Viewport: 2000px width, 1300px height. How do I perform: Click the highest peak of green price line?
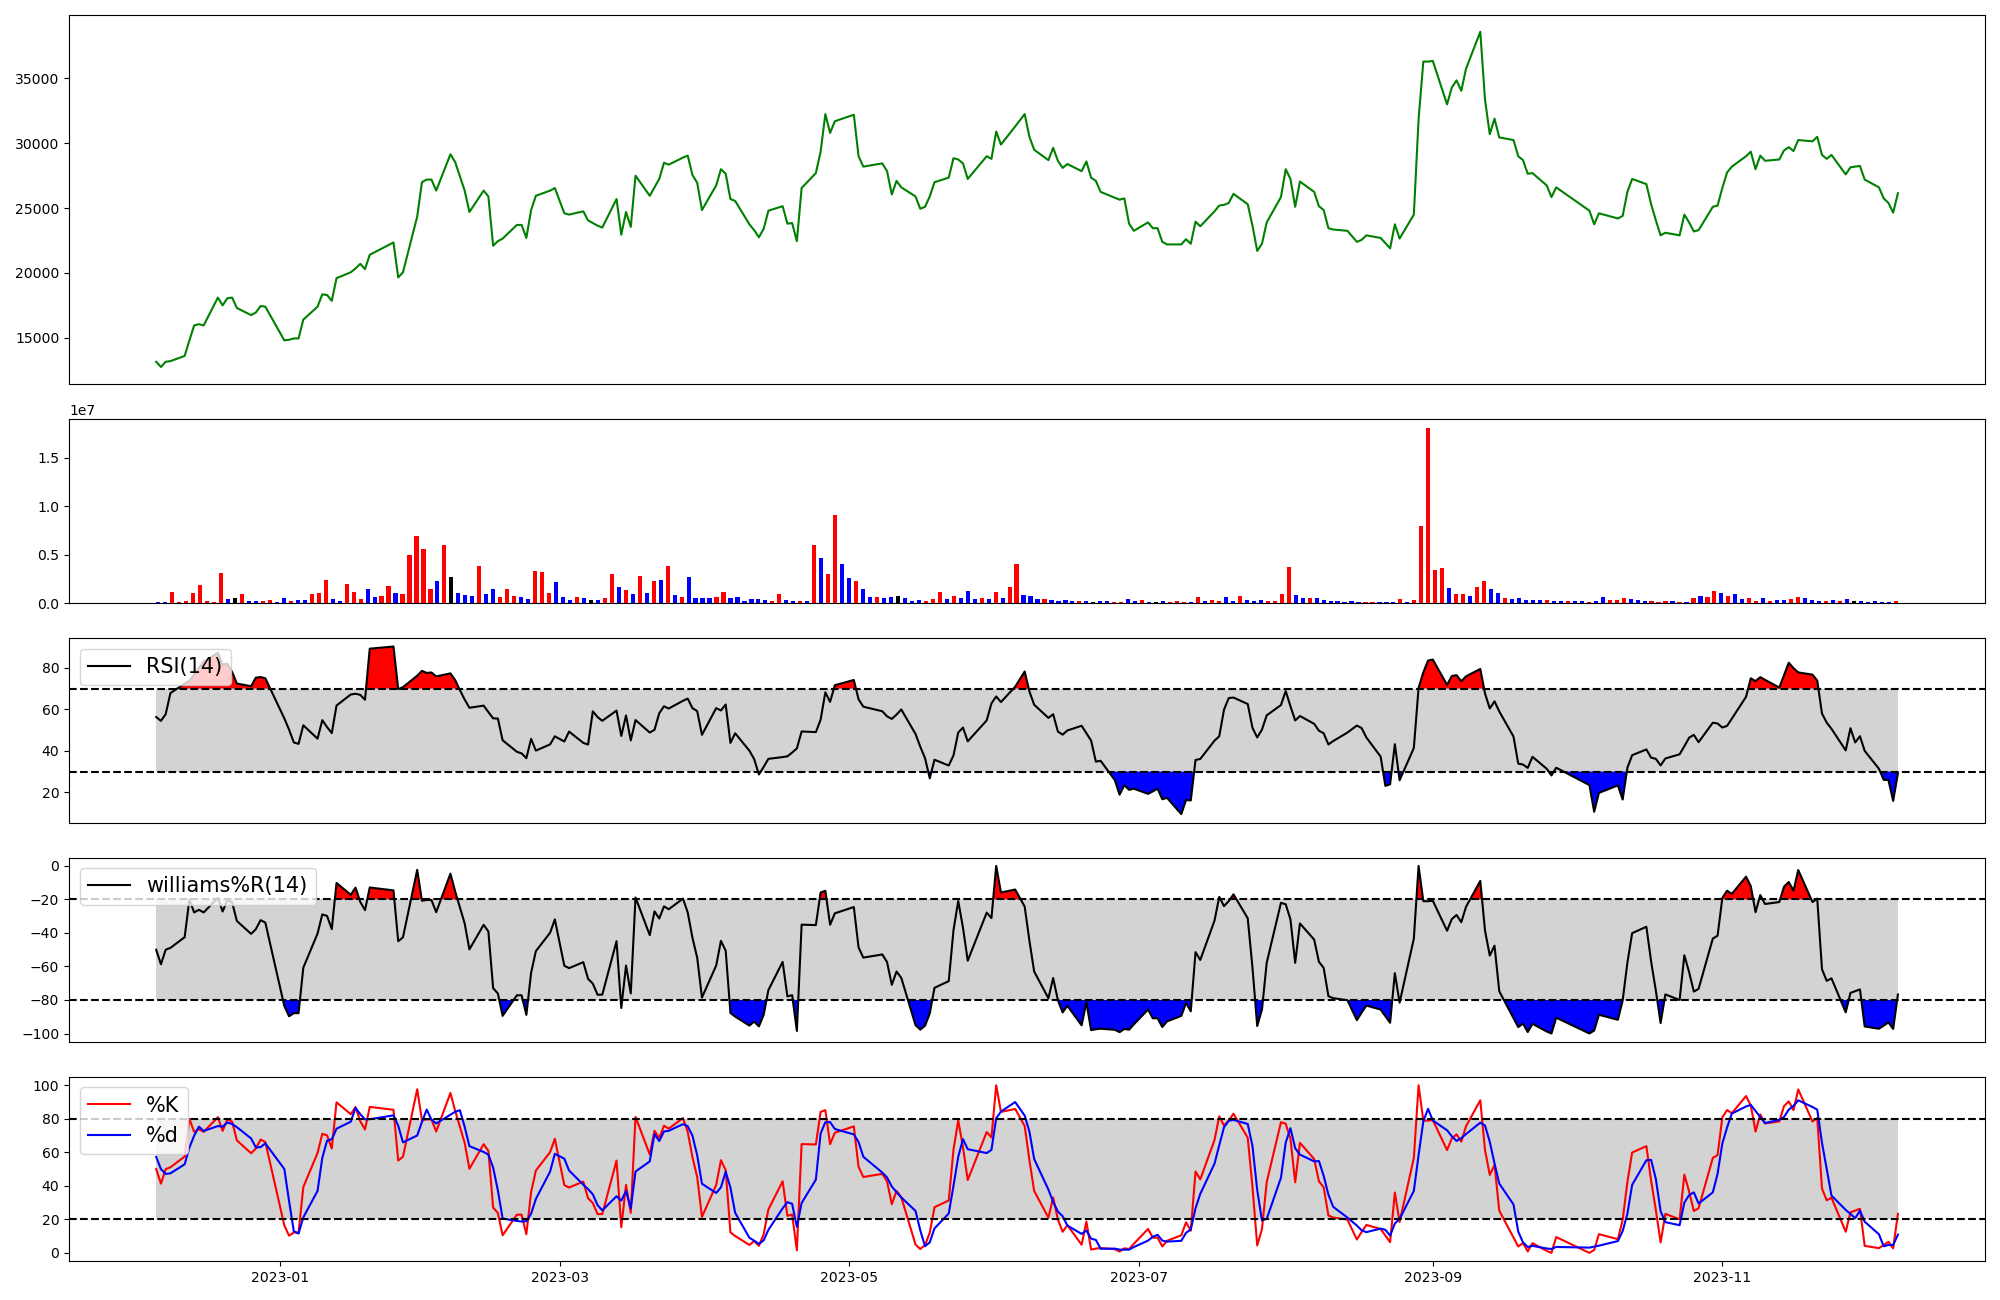(1480, 32)
